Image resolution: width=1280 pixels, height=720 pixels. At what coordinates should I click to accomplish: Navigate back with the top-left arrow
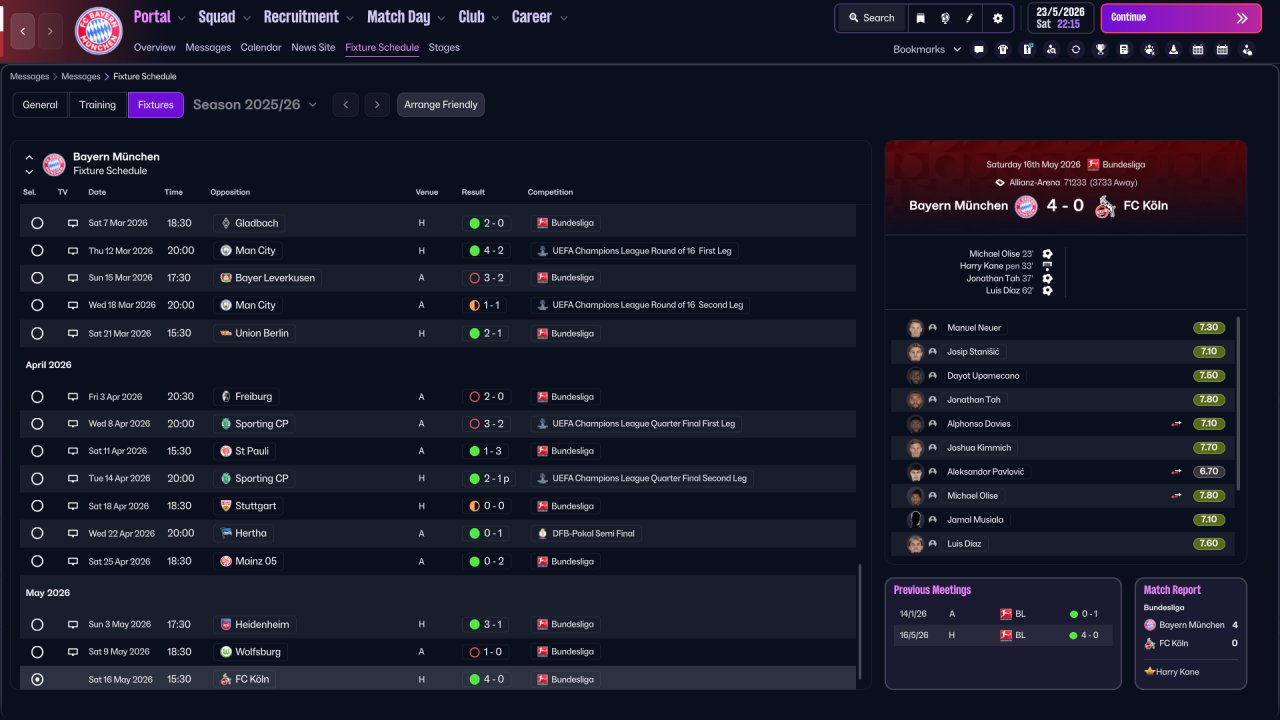pyautogui.click(x=23, y=32)
